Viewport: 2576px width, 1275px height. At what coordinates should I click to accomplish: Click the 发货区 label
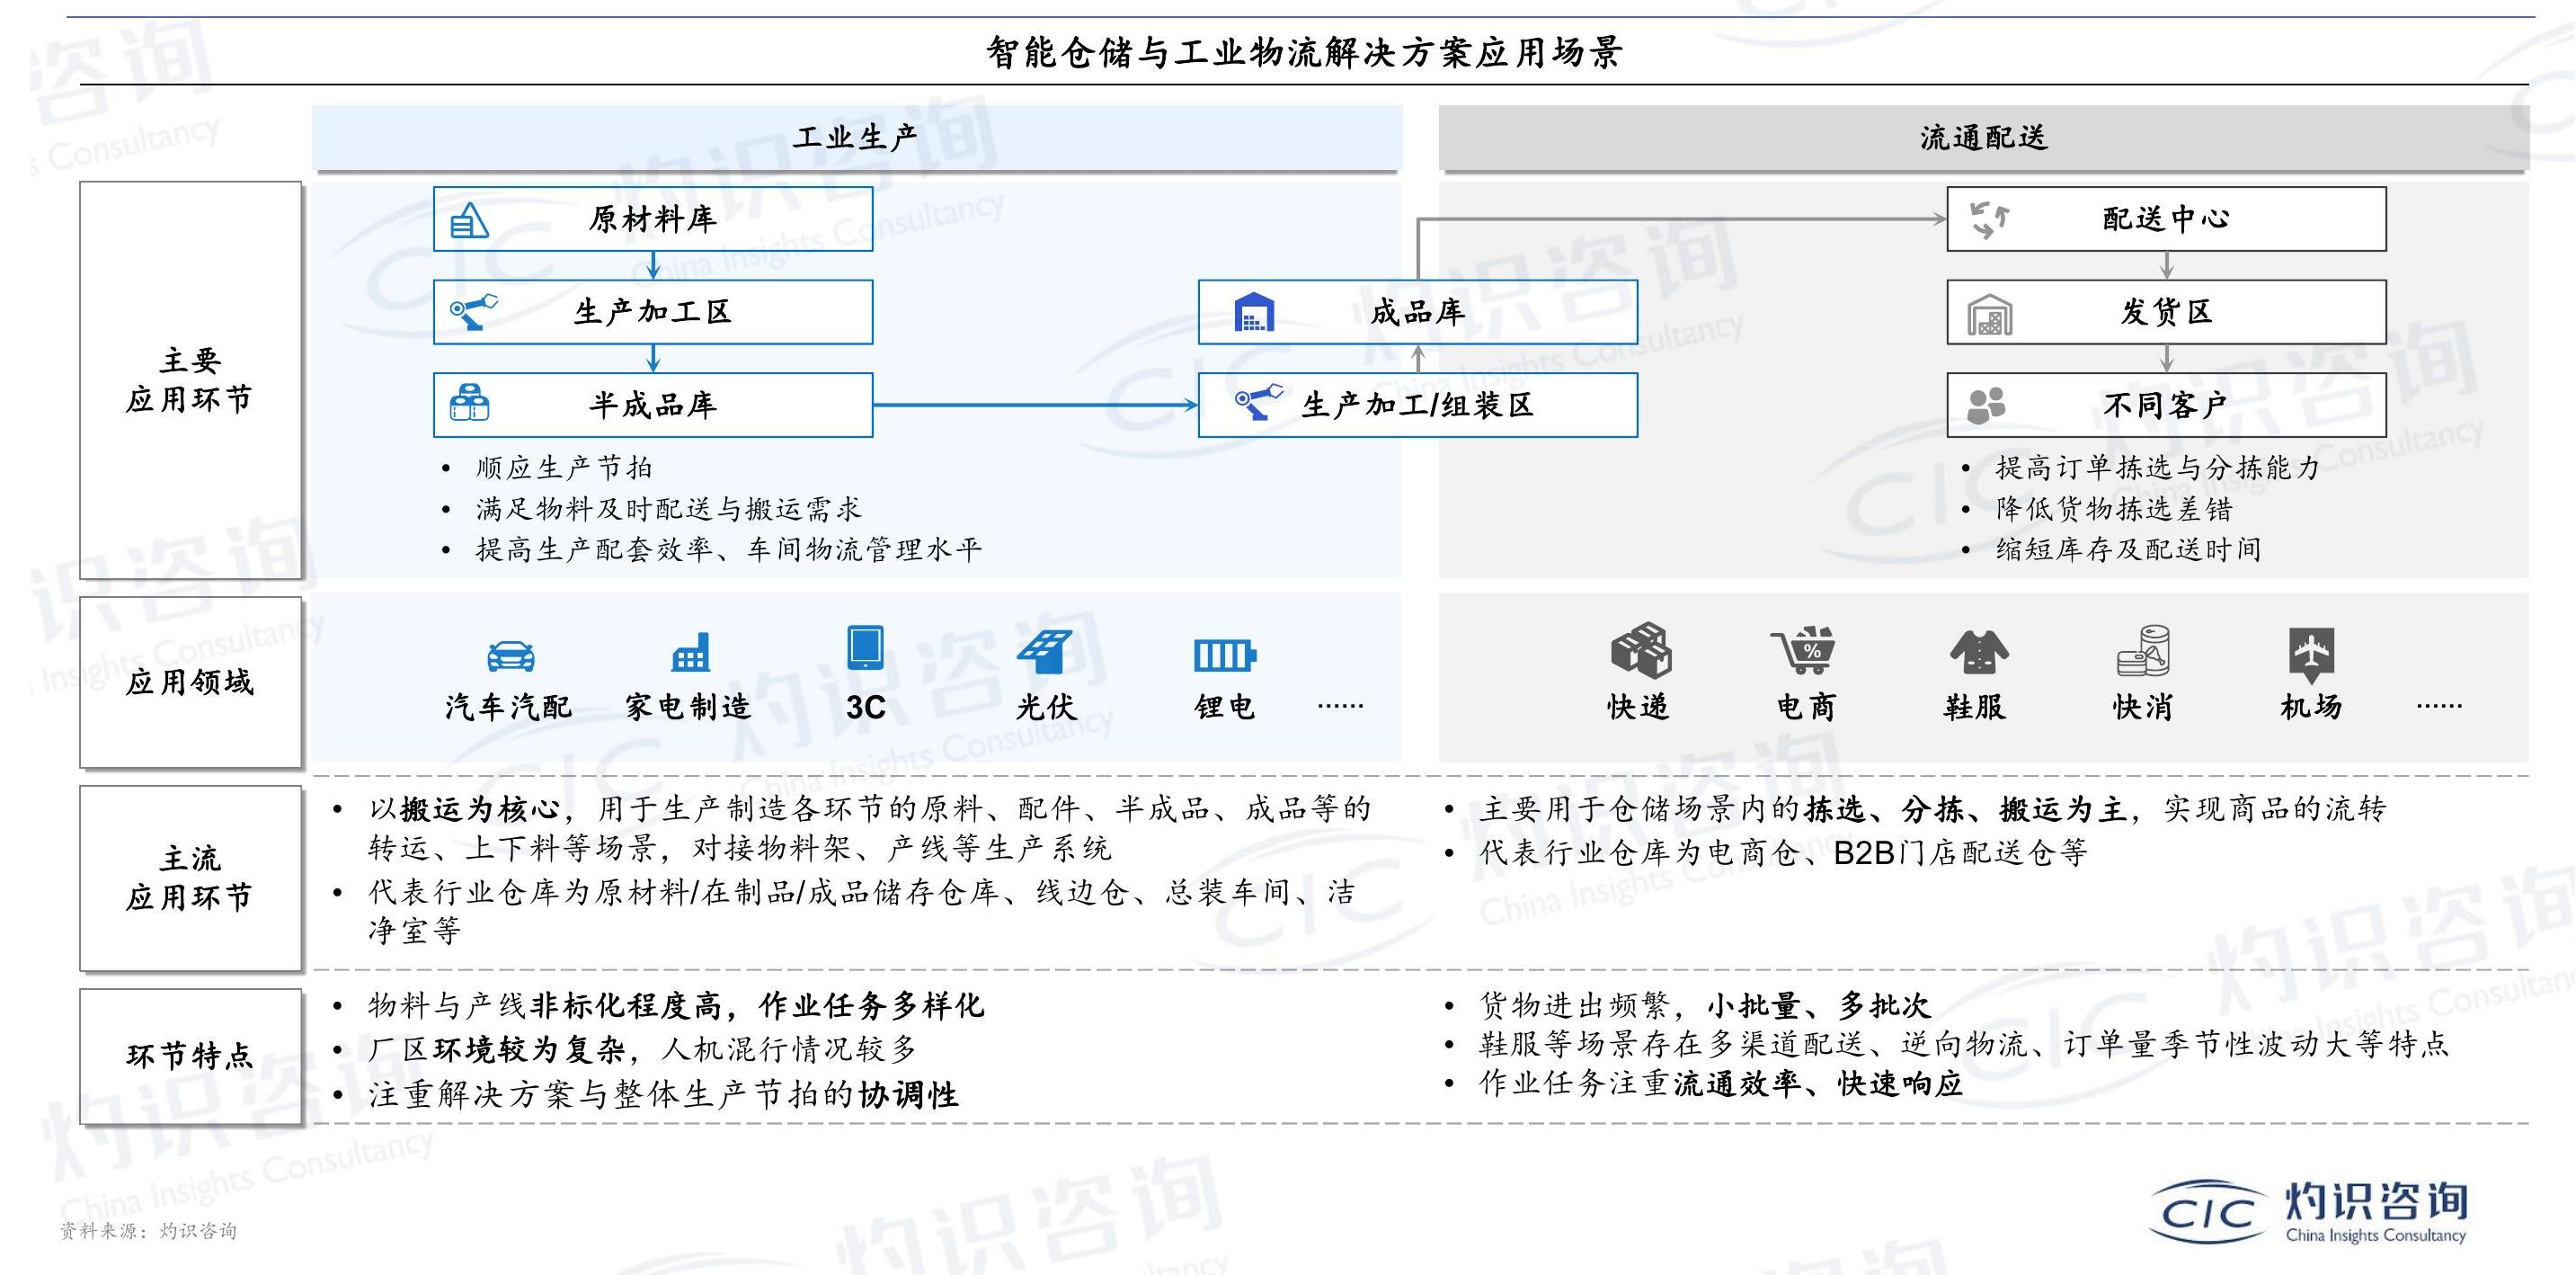pyautogui.click(x=2166, y=312)
